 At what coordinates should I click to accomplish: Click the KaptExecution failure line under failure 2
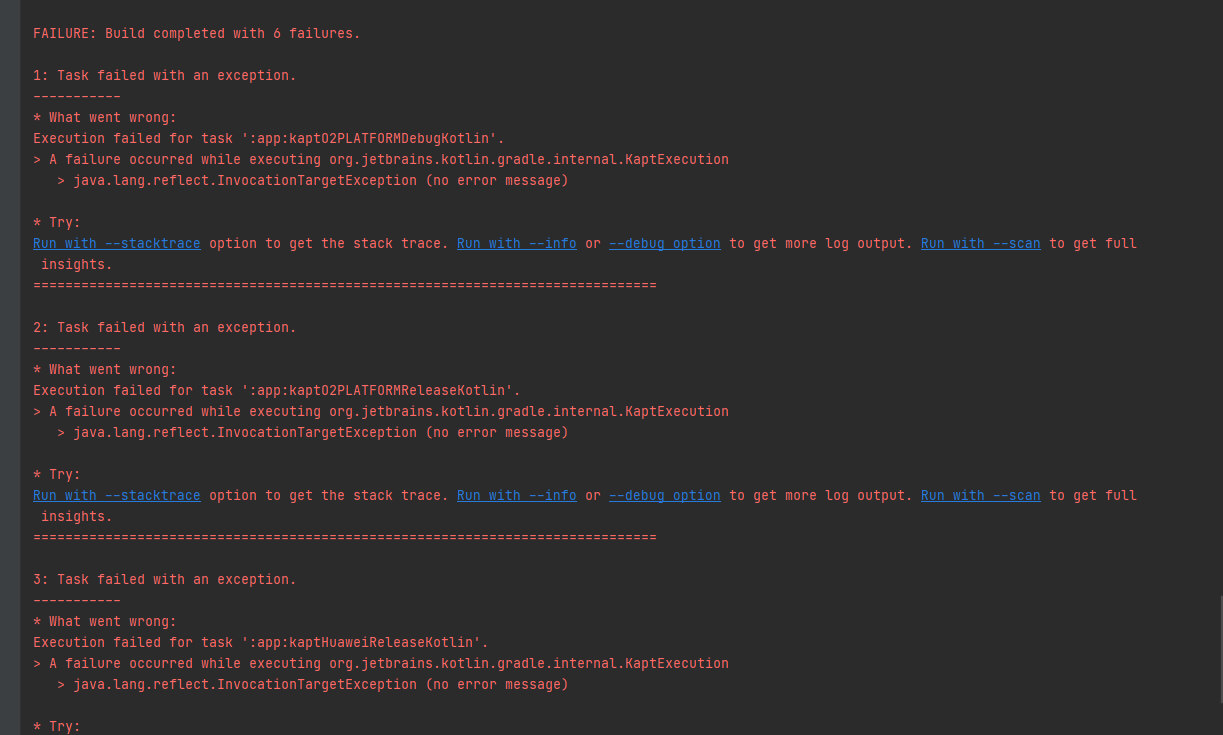(x=380, y=412)
